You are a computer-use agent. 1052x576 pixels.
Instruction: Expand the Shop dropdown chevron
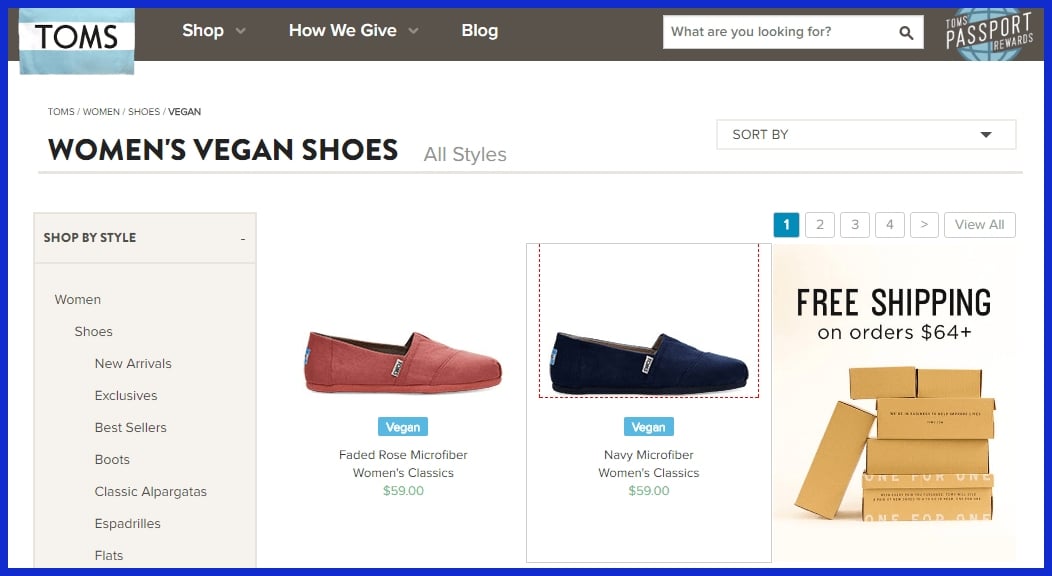pos(241,31)
